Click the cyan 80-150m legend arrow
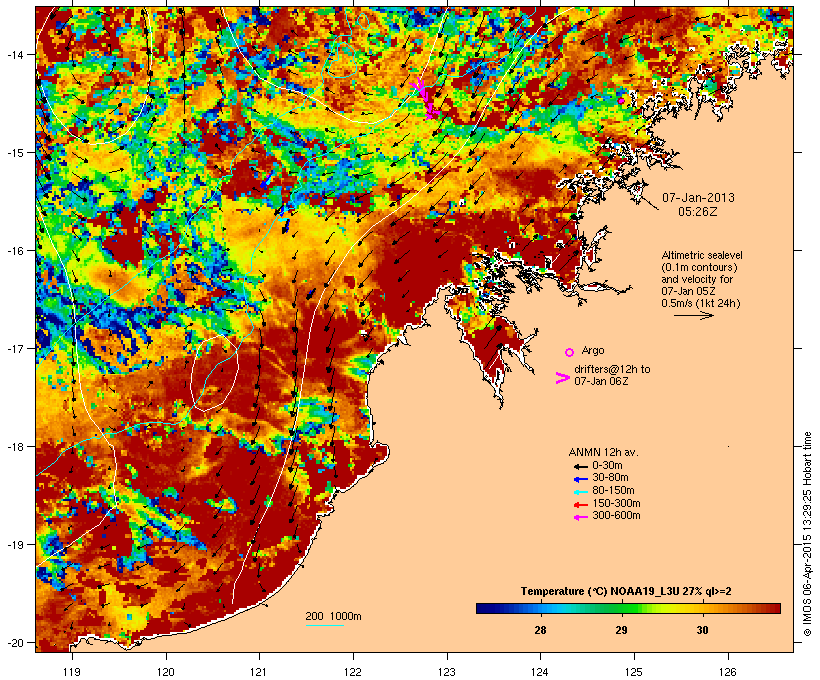Screen dimensions: 820x680 580,492
